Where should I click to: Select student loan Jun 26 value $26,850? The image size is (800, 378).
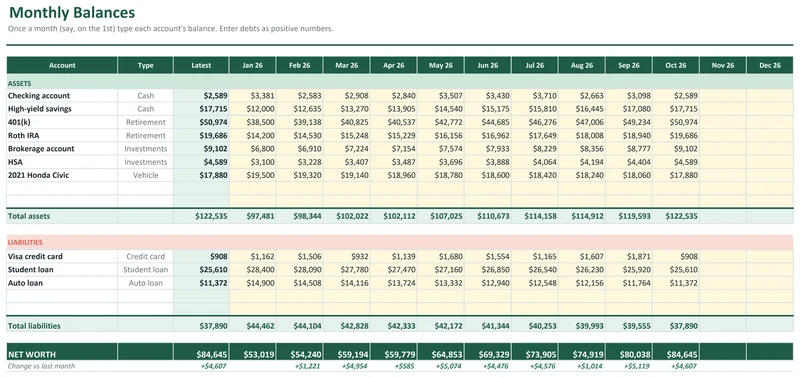[x=488, y=270]
